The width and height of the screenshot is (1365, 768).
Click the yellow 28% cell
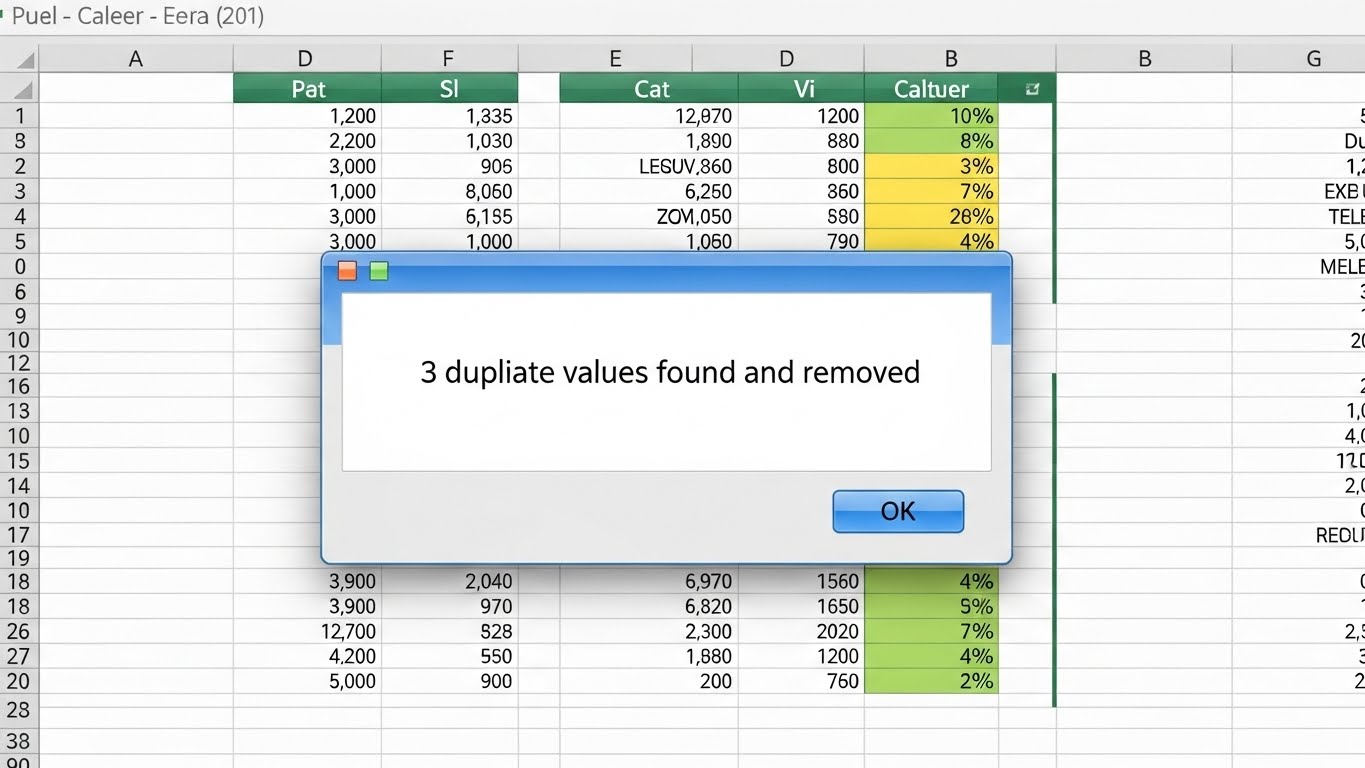tap(931, 216)
